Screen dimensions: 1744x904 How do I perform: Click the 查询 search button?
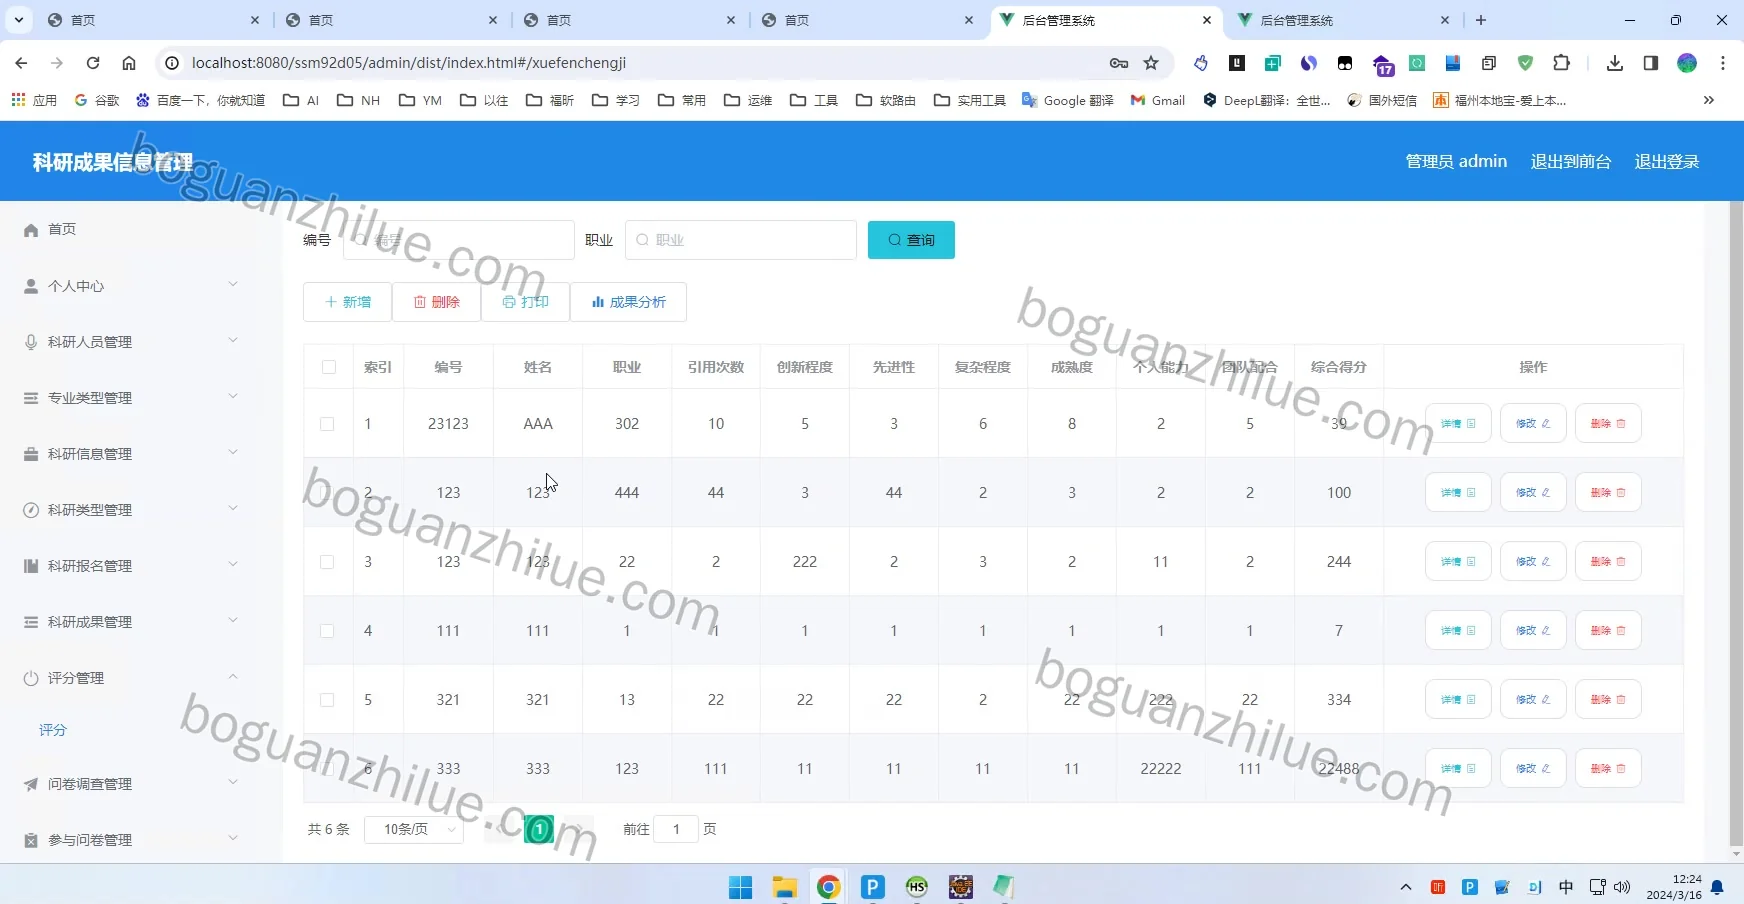click(911, 240)
